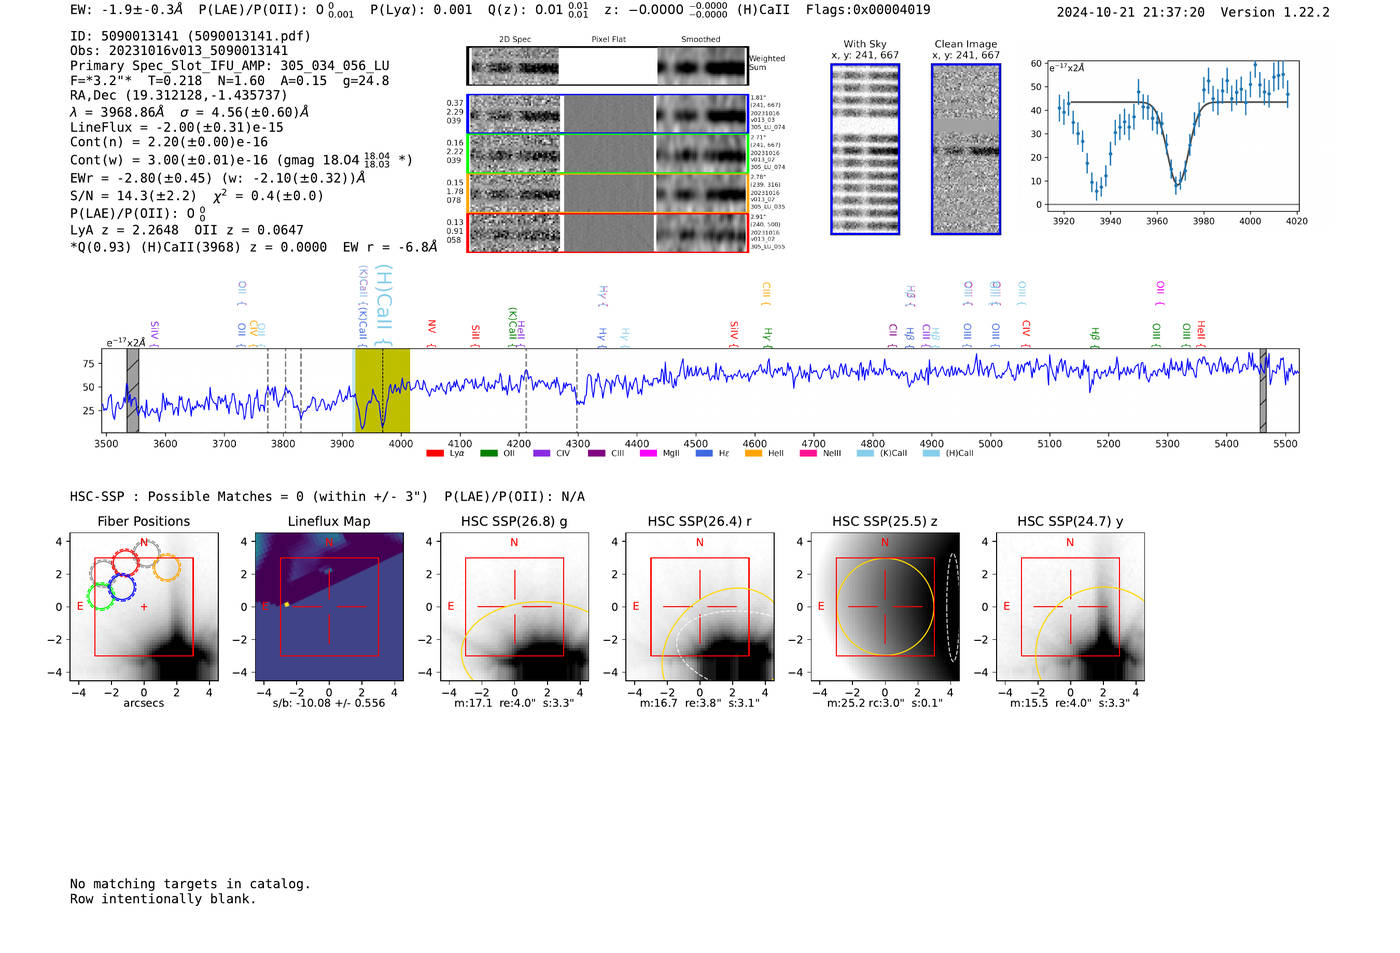The height and width of the screenshot is (953, 1400).
Task: Open the HSC SSP(26.4) r image
Action: (700, 607)
